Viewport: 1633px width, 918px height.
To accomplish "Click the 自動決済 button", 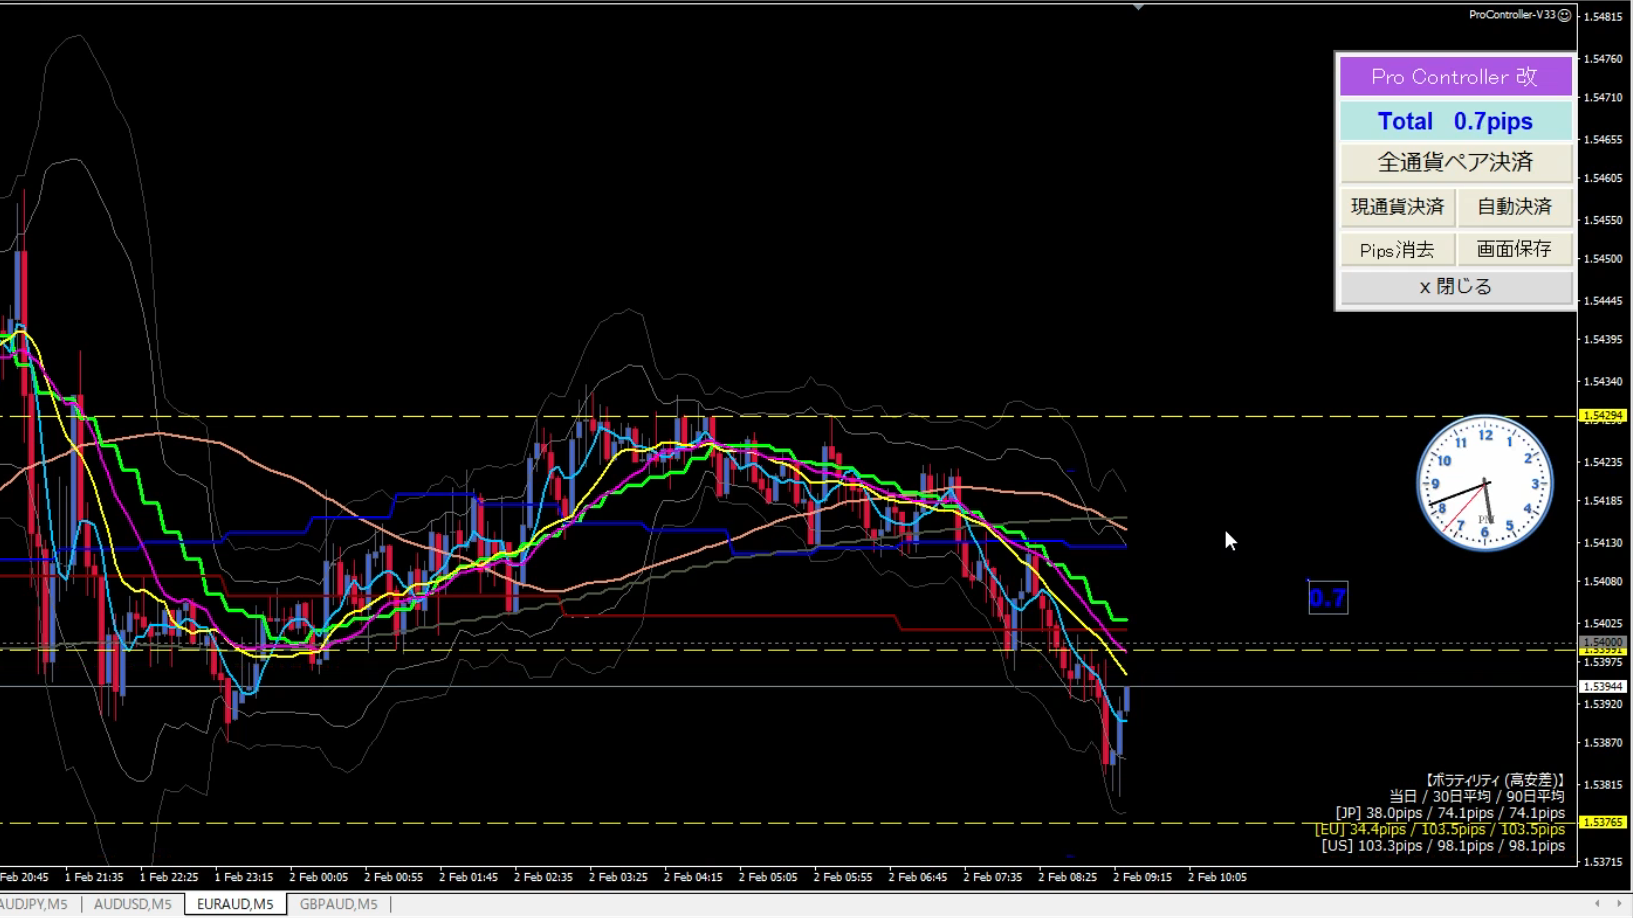I will [x=1514, y=207].
